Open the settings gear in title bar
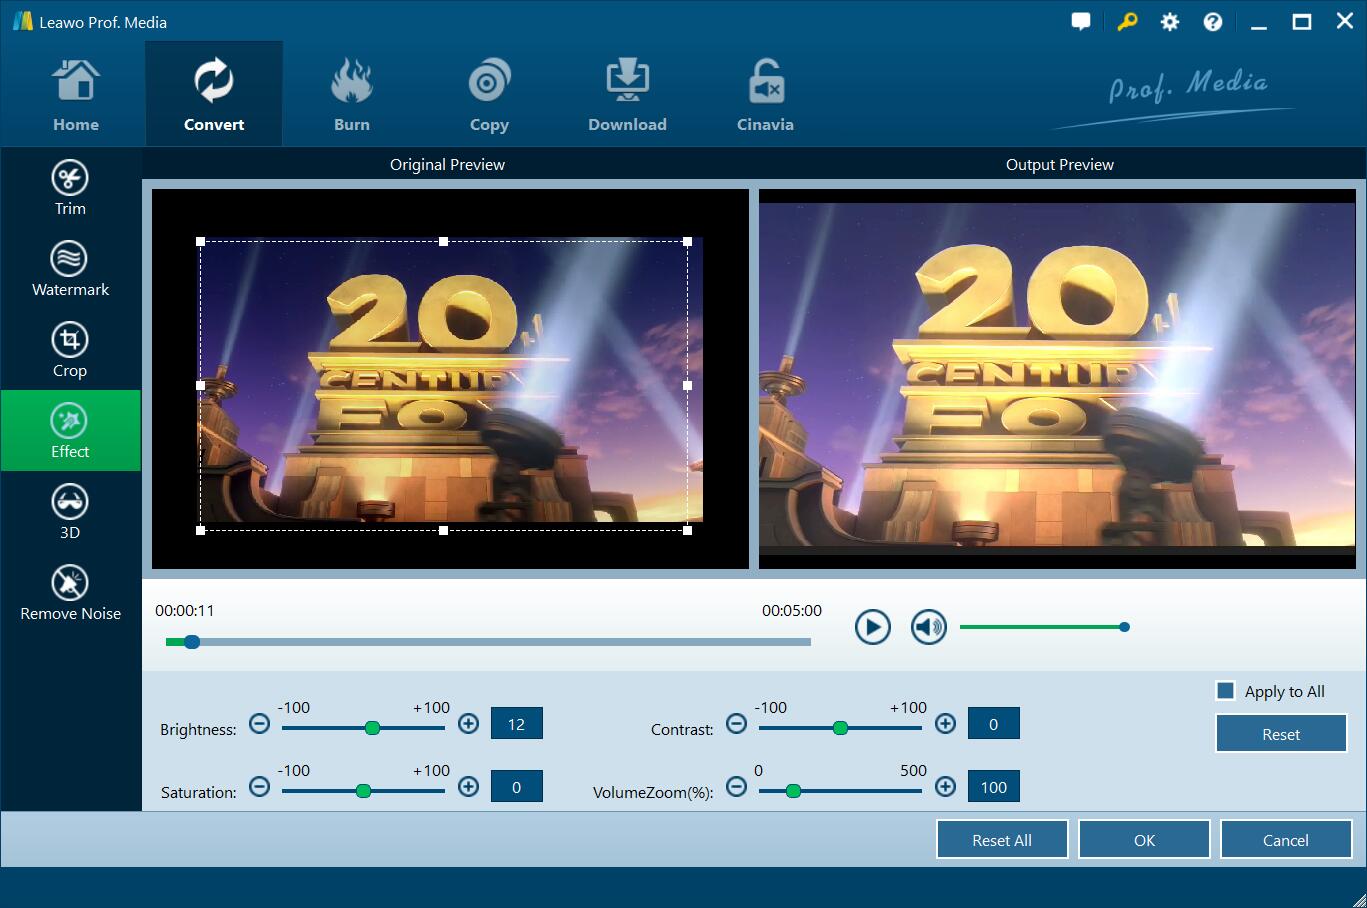 (1169, 22)
